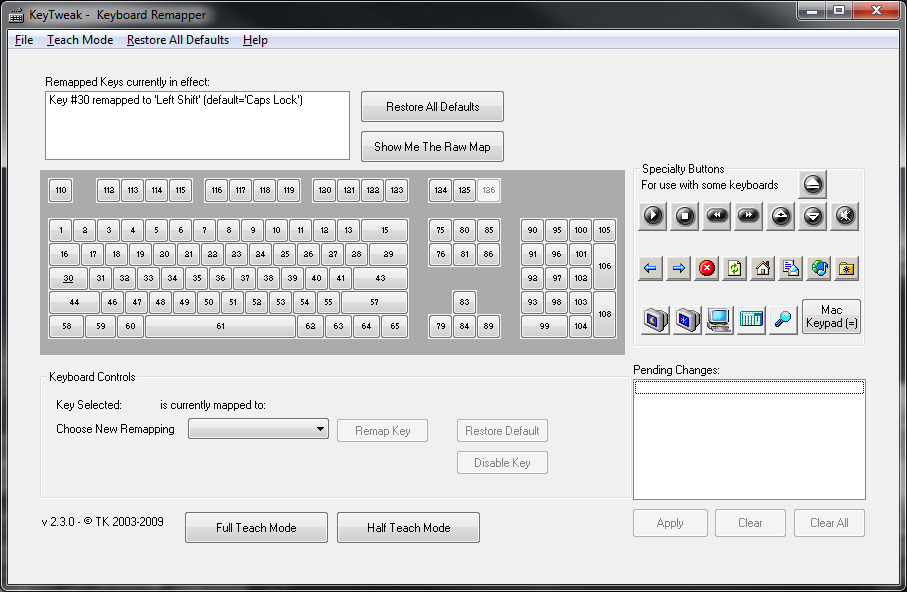This screenshot has width=907, height=592.
Task: Select keyboard key 112
Action: pos(109,190)
